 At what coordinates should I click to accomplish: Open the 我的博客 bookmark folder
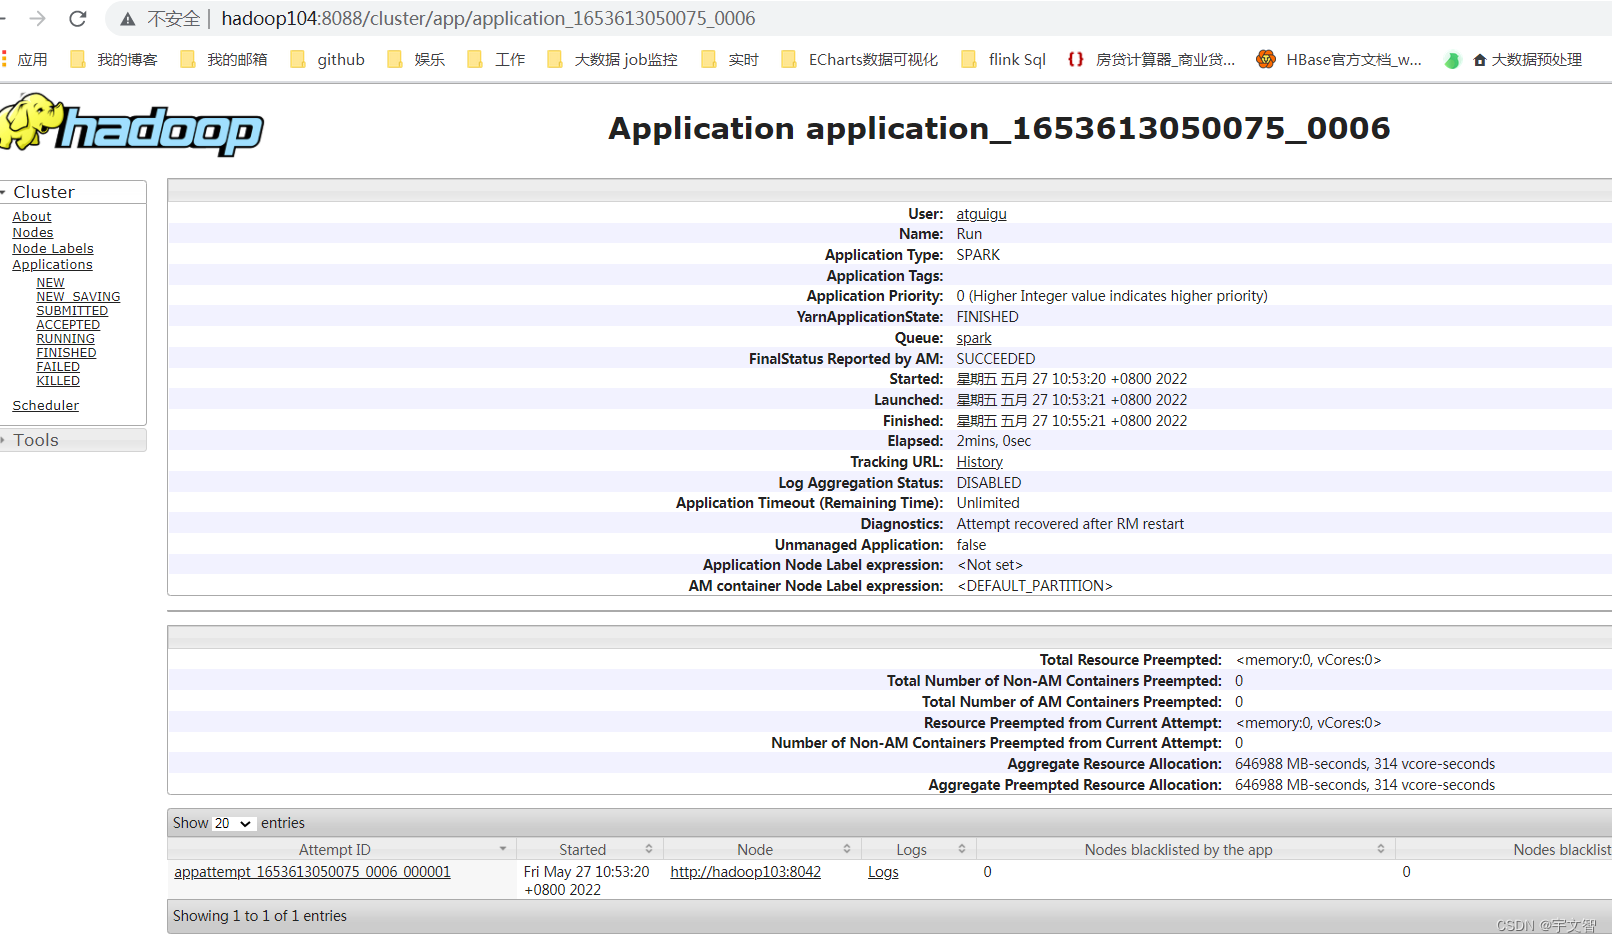(x=113, y=60)
